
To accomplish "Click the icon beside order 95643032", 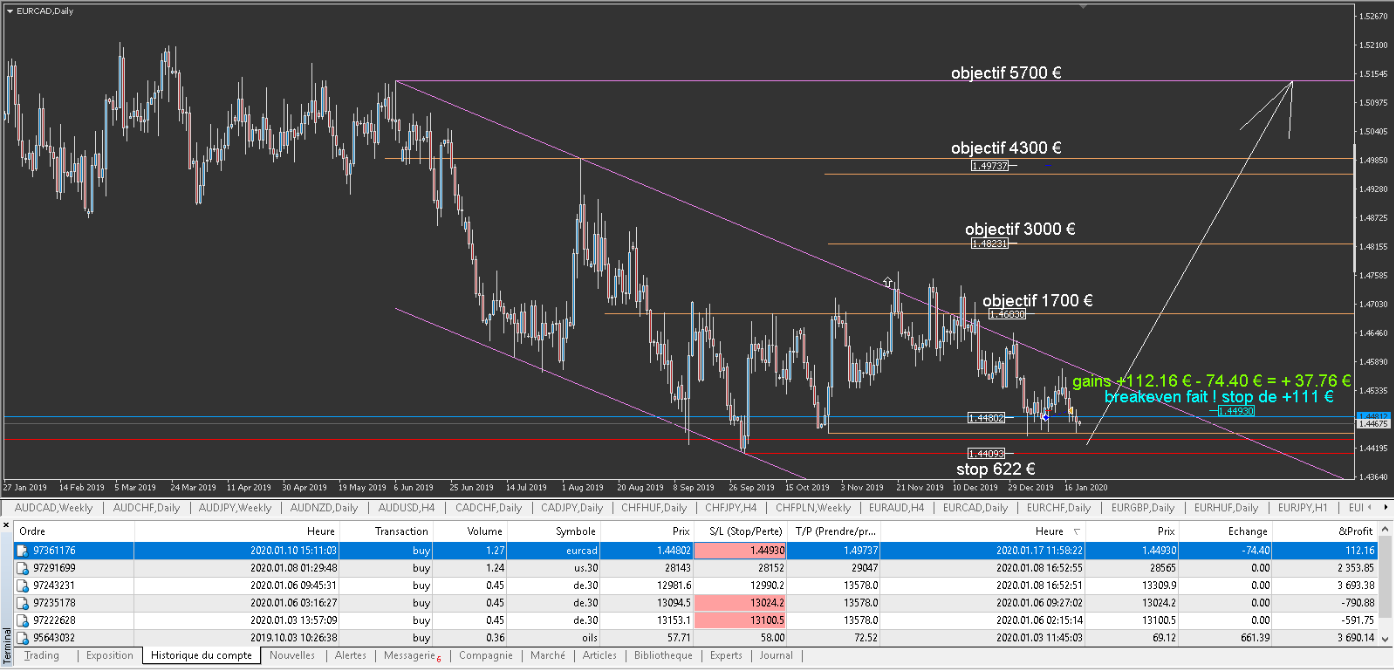I will 21,637.
